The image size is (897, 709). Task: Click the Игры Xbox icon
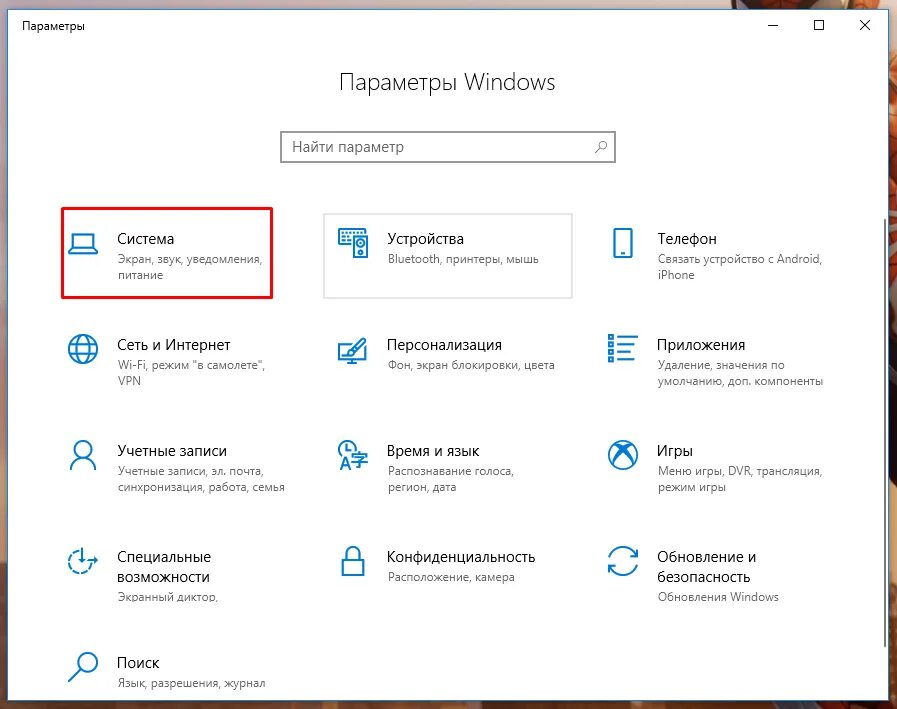pos(622,455)
